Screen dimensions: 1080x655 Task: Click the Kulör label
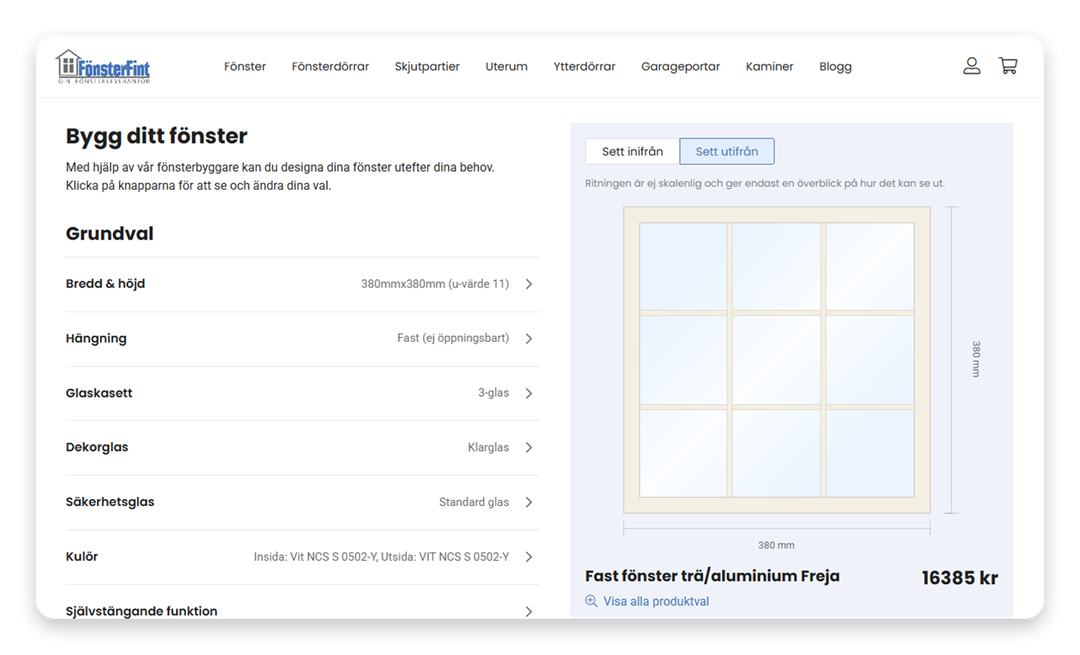coord(82,557)
